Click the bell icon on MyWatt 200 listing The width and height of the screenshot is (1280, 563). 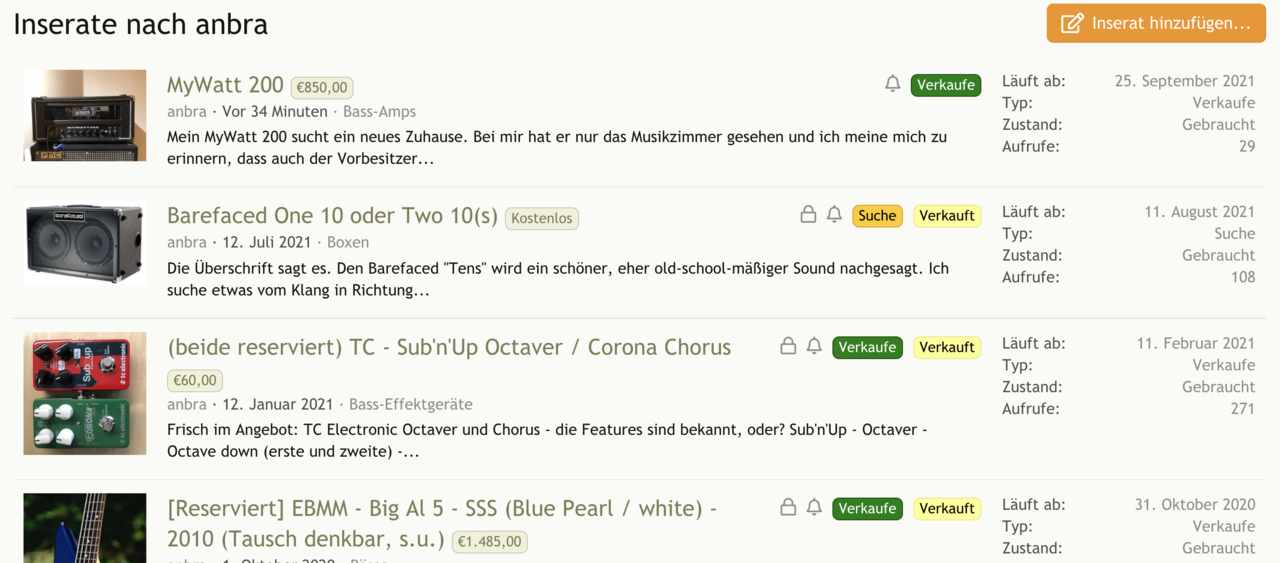coord(892,84)
